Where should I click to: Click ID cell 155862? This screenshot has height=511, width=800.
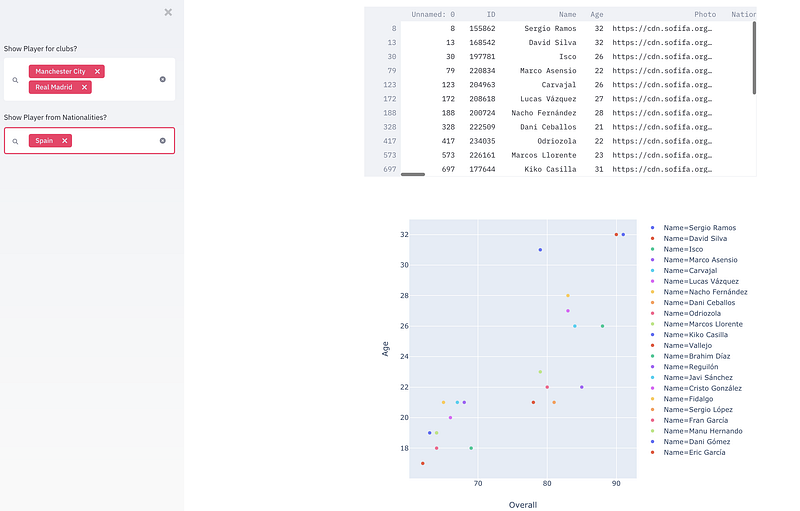482,29
